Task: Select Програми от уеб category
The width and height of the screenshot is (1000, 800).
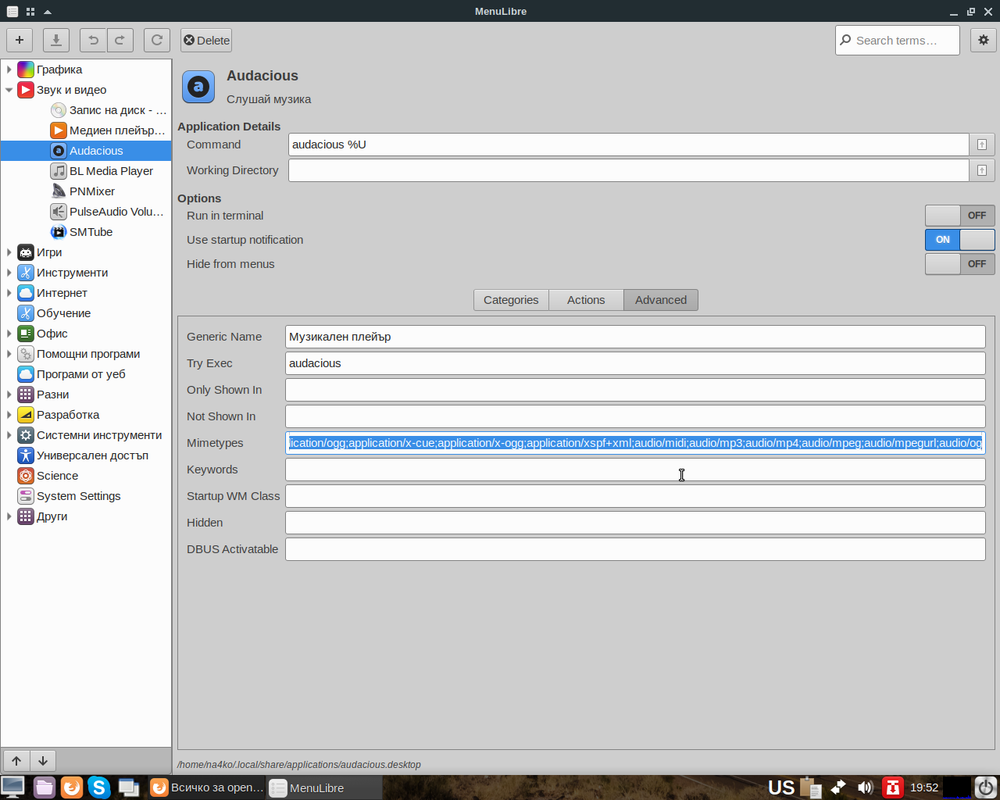Action: tap(81, 374)
